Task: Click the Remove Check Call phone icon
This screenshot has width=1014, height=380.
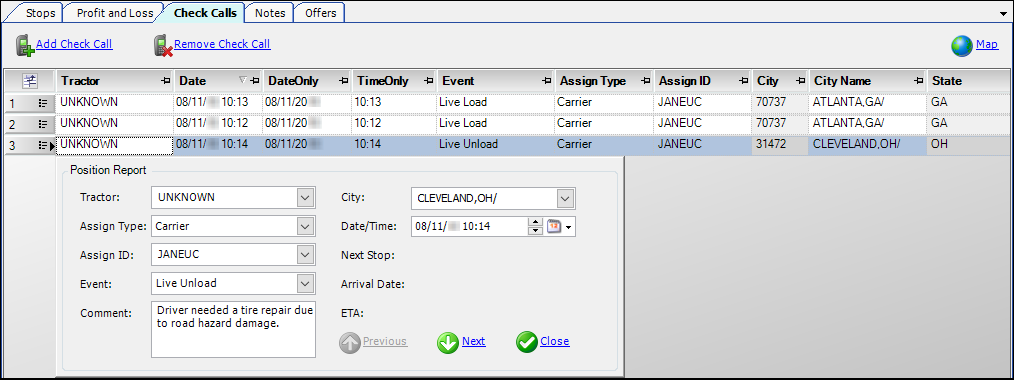Action: point(163,45)
